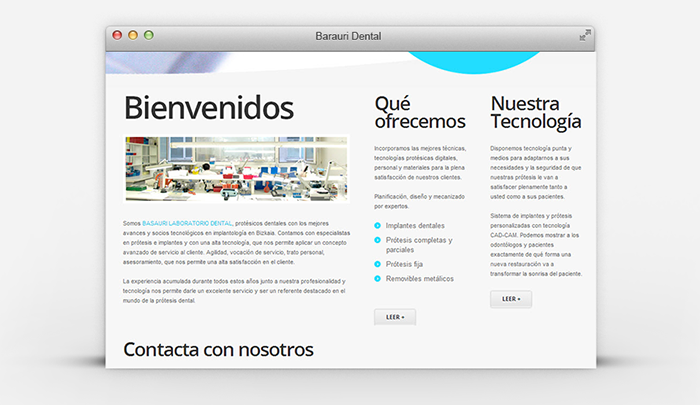
Task: Close the Barauri Dental window
Action: 118,35
